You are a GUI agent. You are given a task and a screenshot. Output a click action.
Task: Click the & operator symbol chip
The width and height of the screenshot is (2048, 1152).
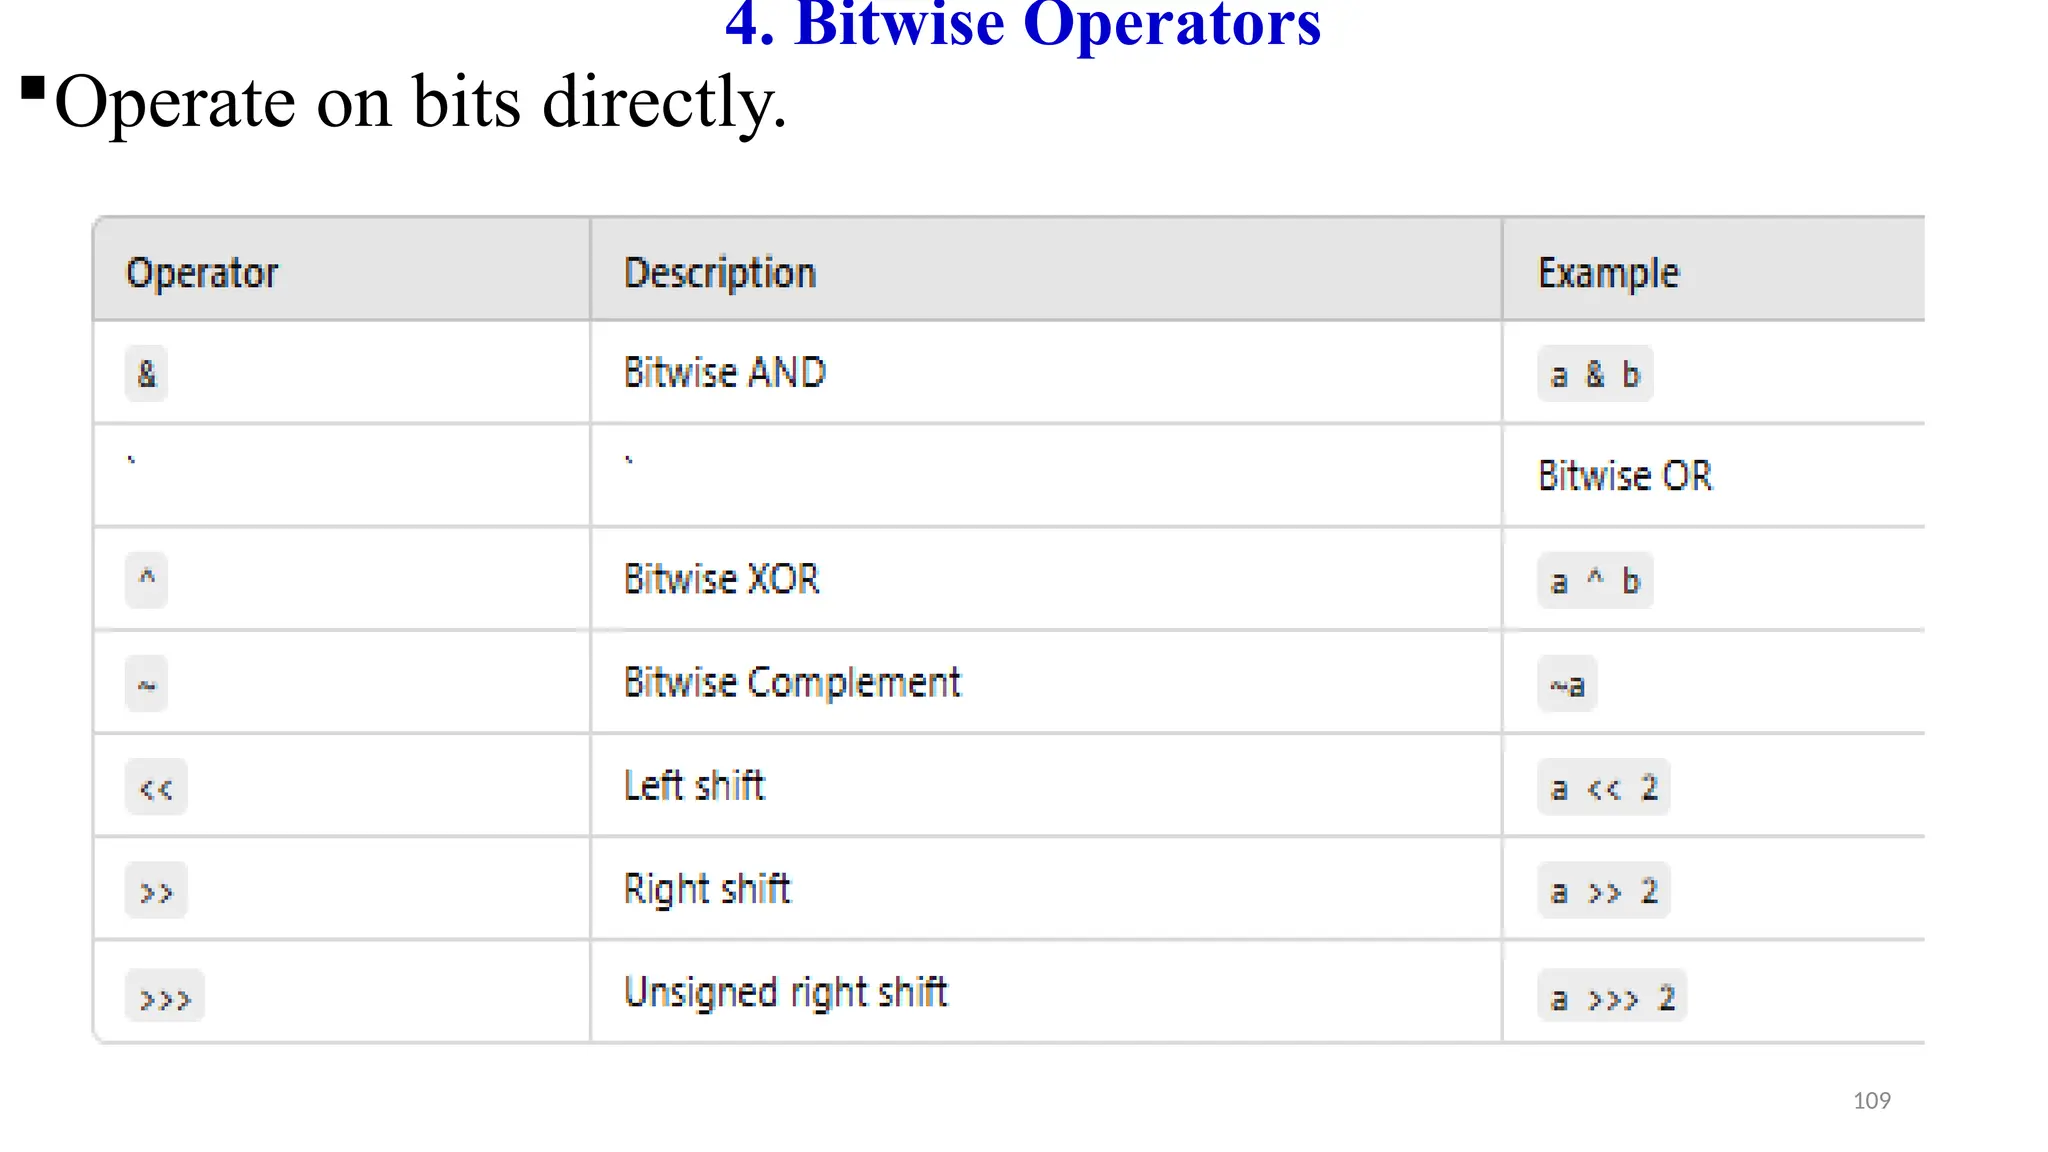point(146,374)
